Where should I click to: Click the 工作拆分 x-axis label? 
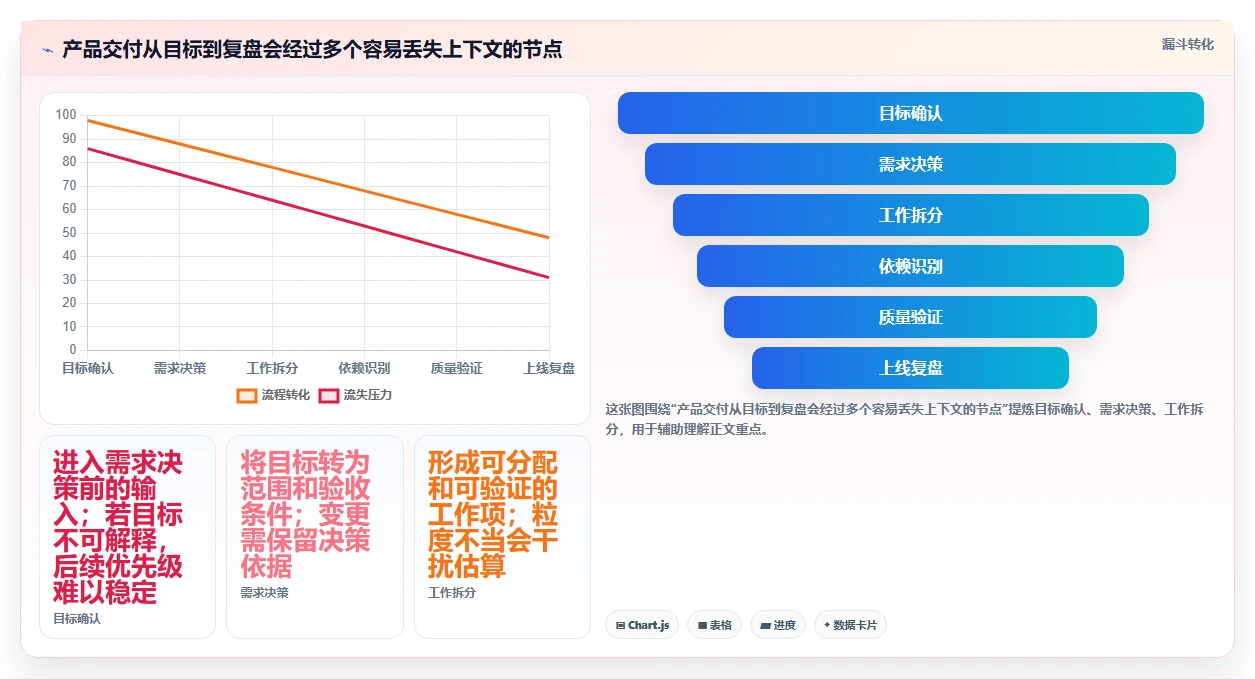tap(272, 368)
